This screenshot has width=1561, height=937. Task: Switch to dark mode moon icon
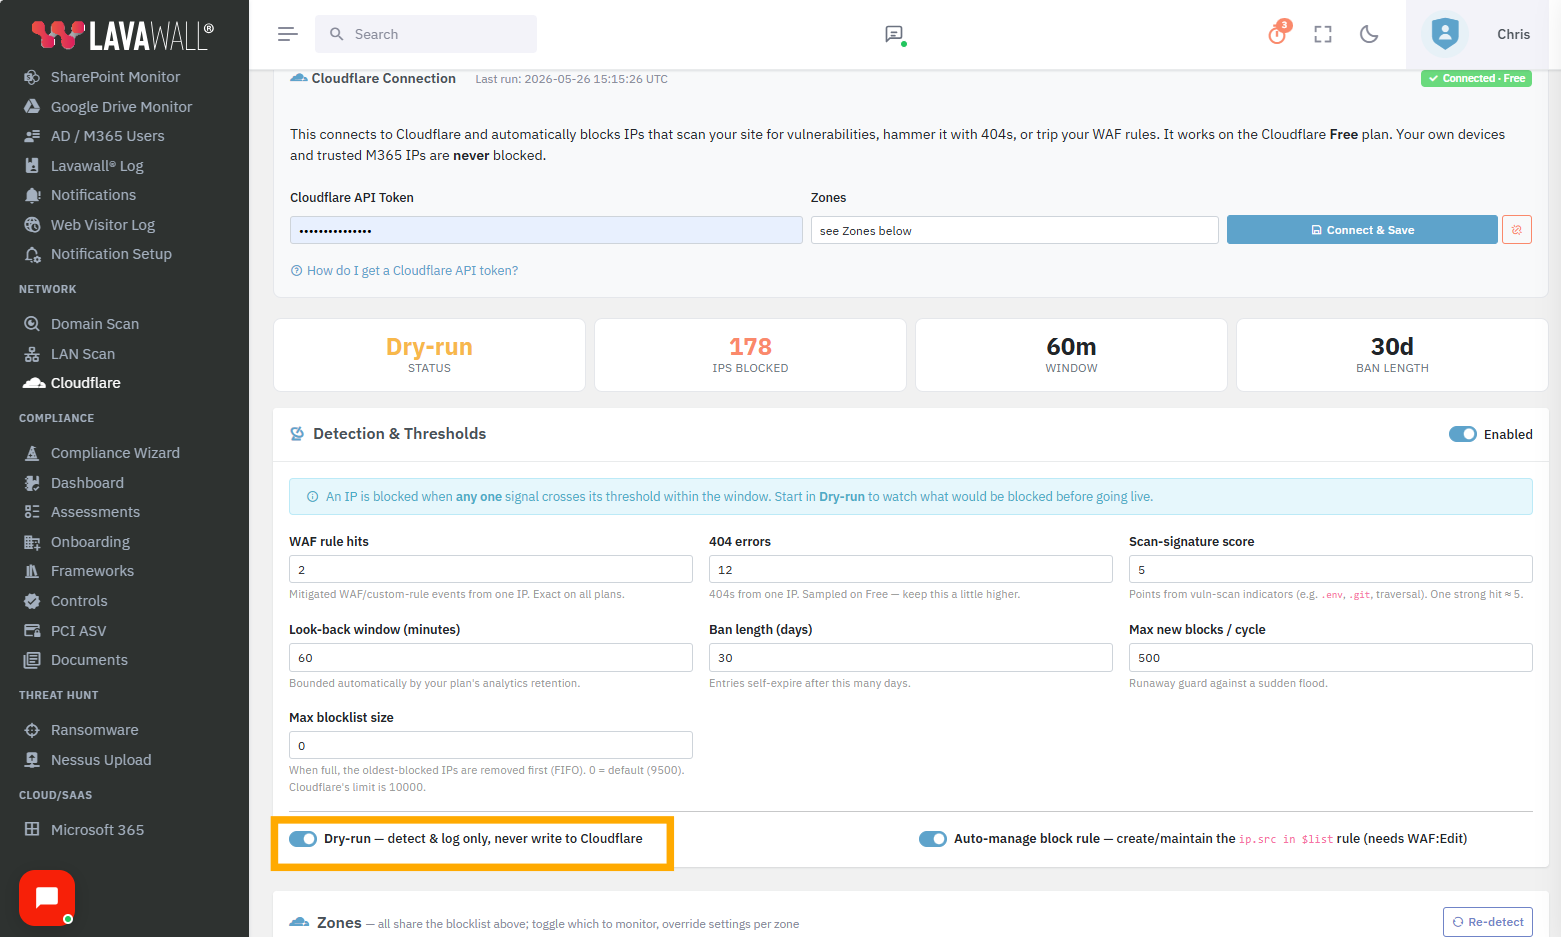[1369, 34]
